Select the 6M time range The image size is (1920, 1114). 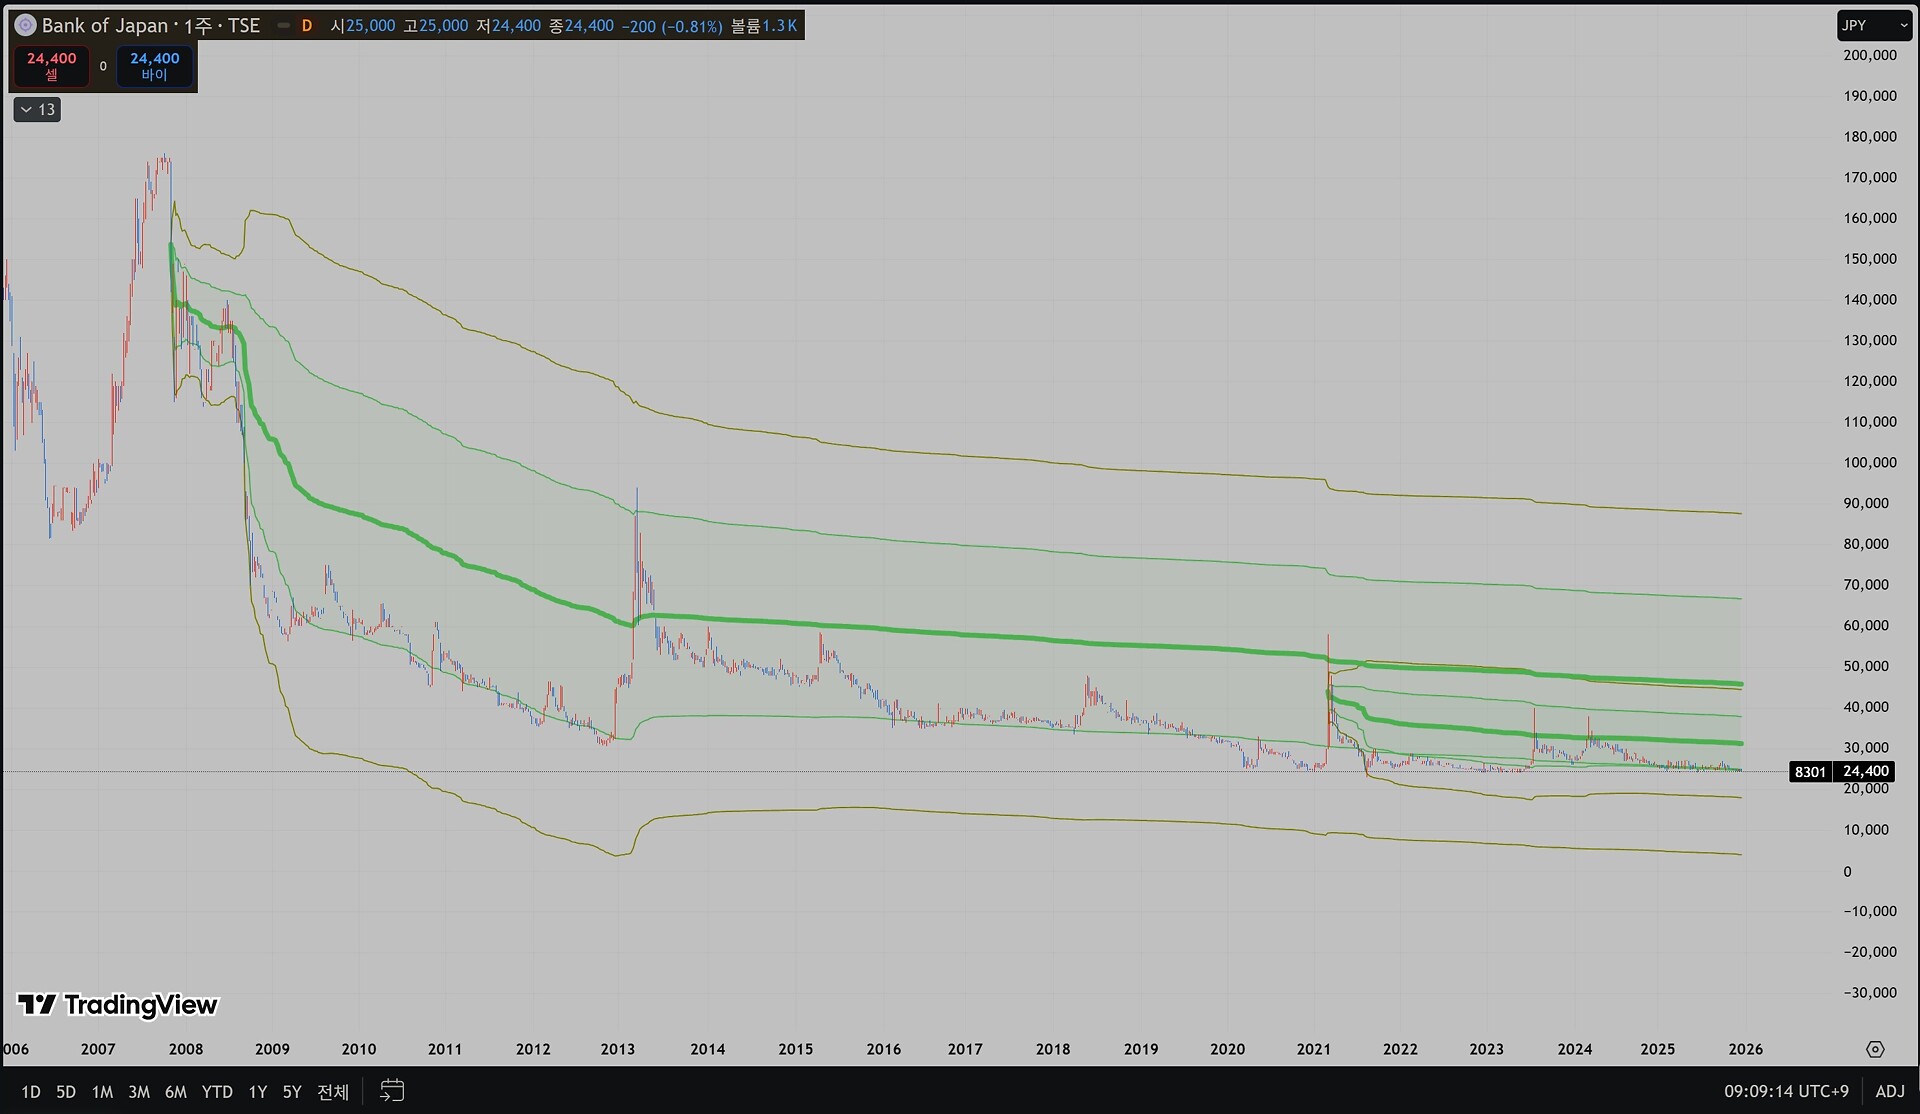[x=176, y=1092]
